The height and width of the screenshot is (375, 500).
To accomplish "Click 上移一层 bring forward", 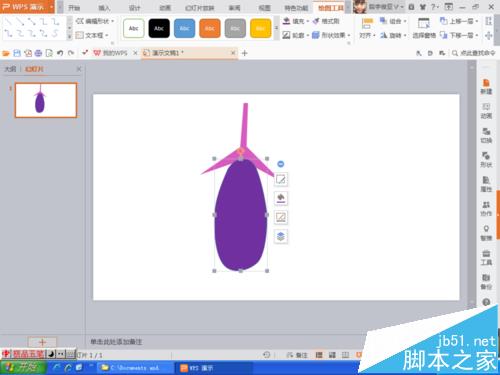I will pos(459,21).
